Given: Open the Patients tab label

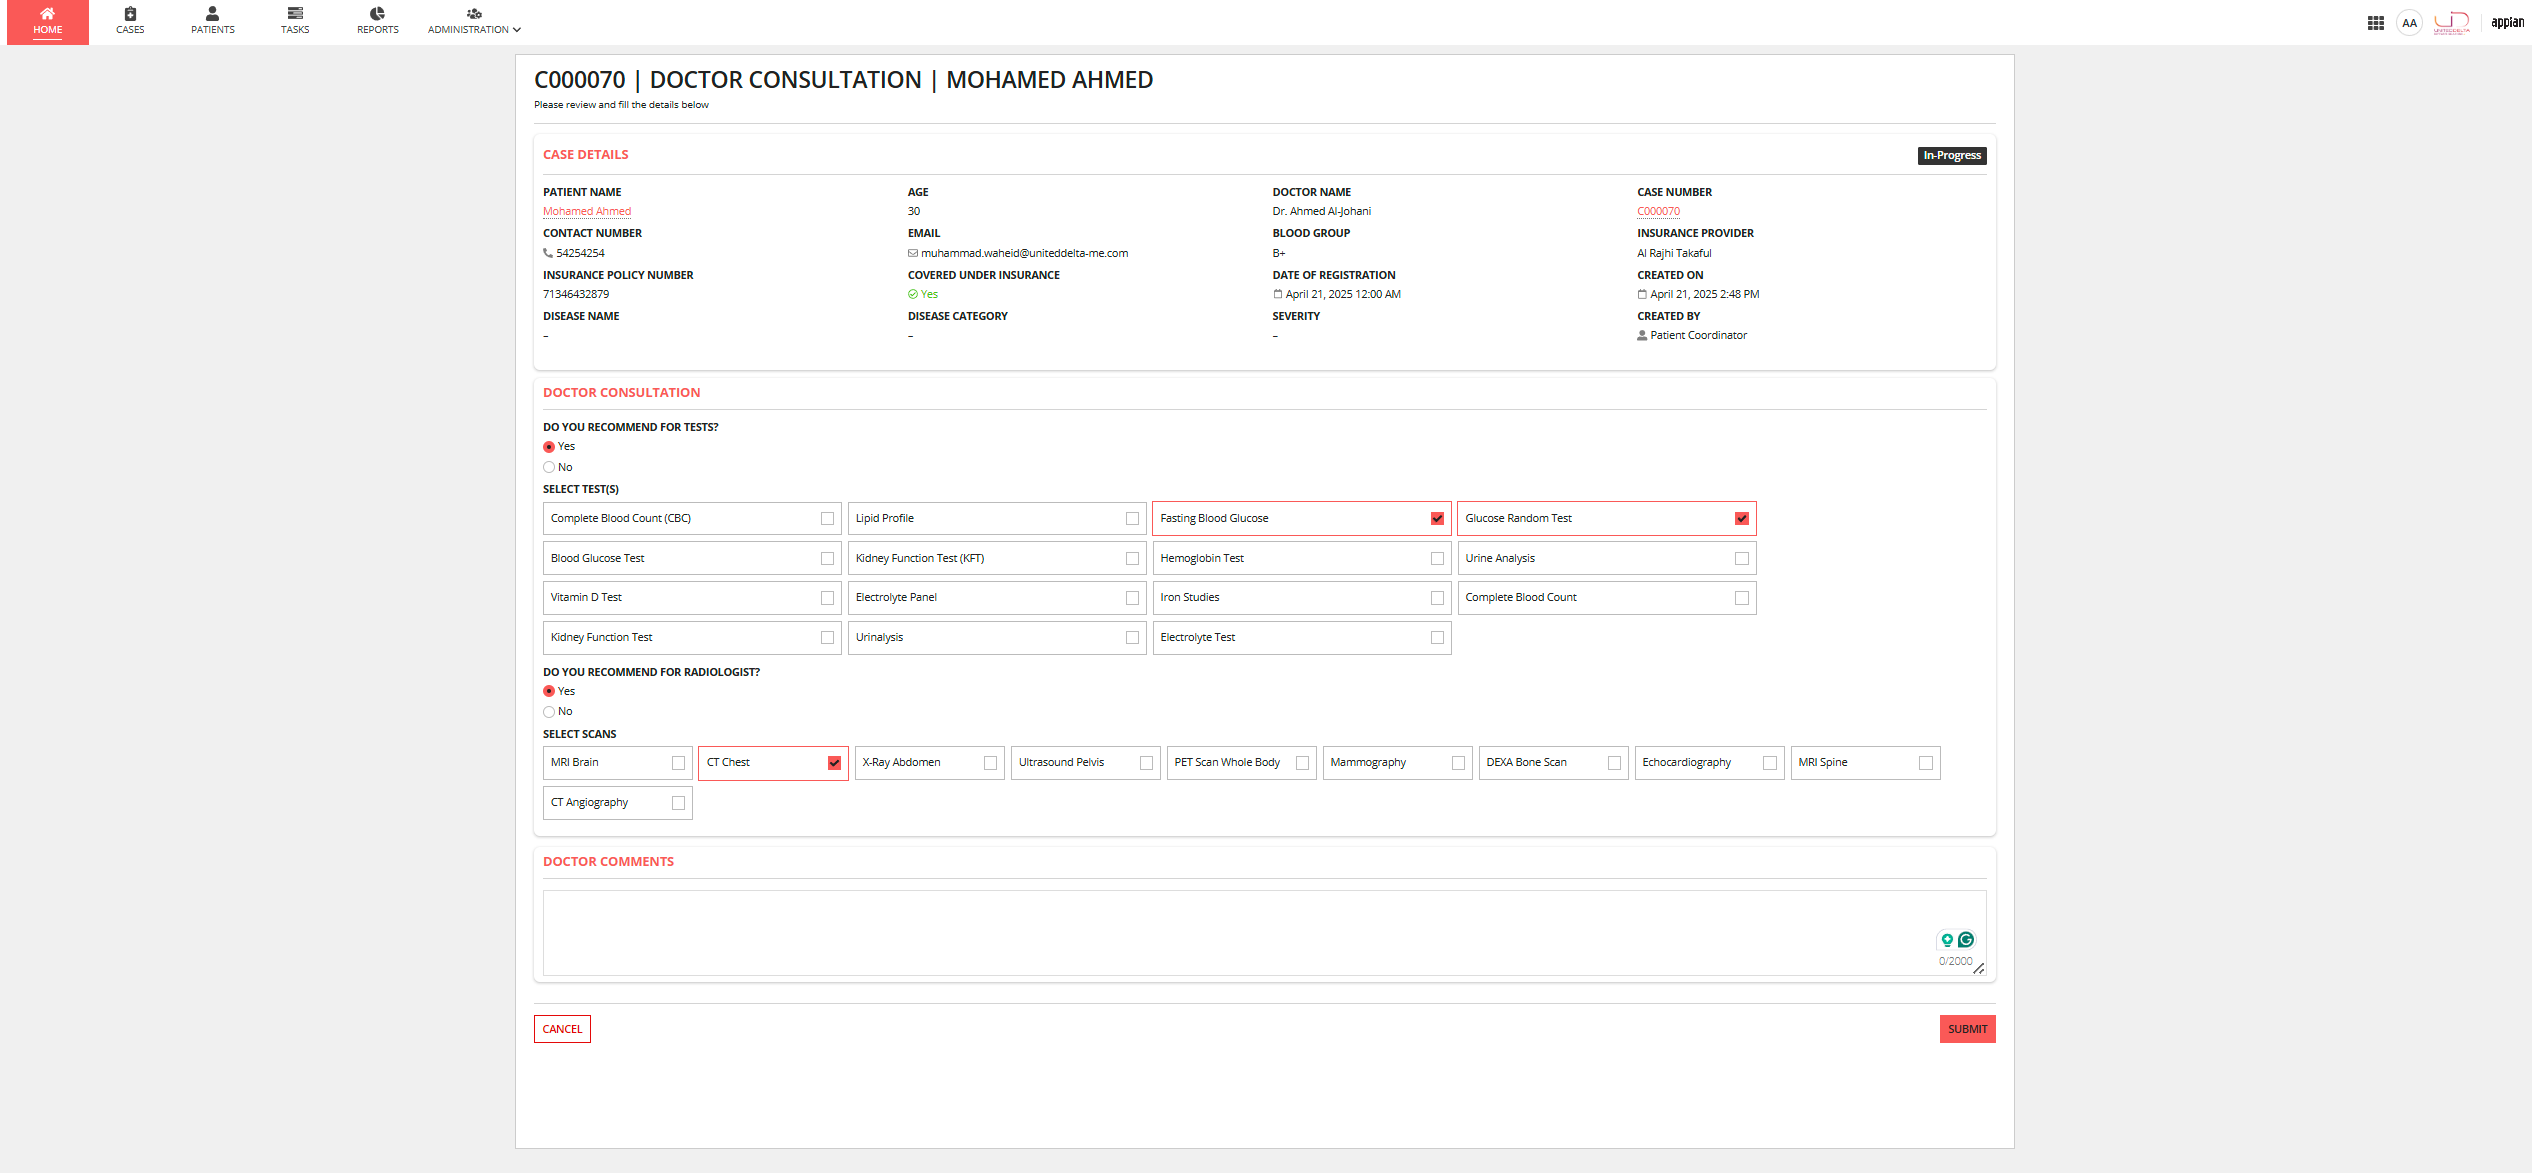Looking at the screenshot, I should (212, 30).
